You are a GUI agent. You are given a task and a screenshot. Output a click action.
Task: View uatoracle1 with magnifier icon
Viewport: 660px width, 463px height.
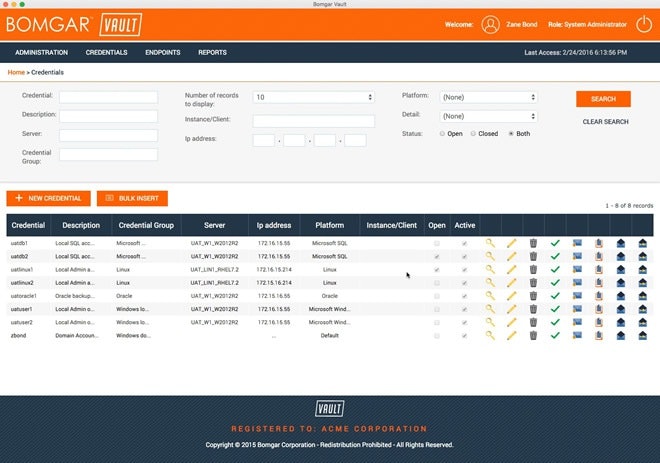pyautogui.click(x=490, y=296)
